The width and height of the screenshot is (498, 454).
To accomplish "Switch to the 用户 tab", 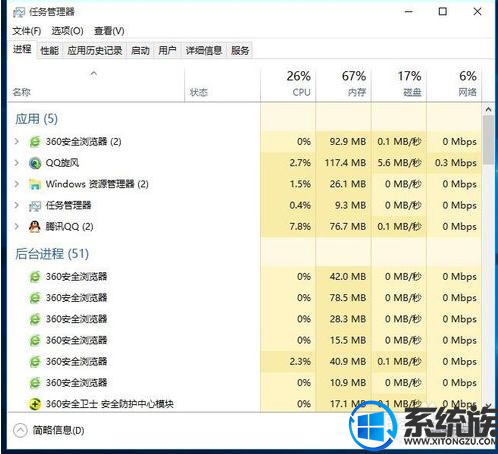I will point(167,51).
